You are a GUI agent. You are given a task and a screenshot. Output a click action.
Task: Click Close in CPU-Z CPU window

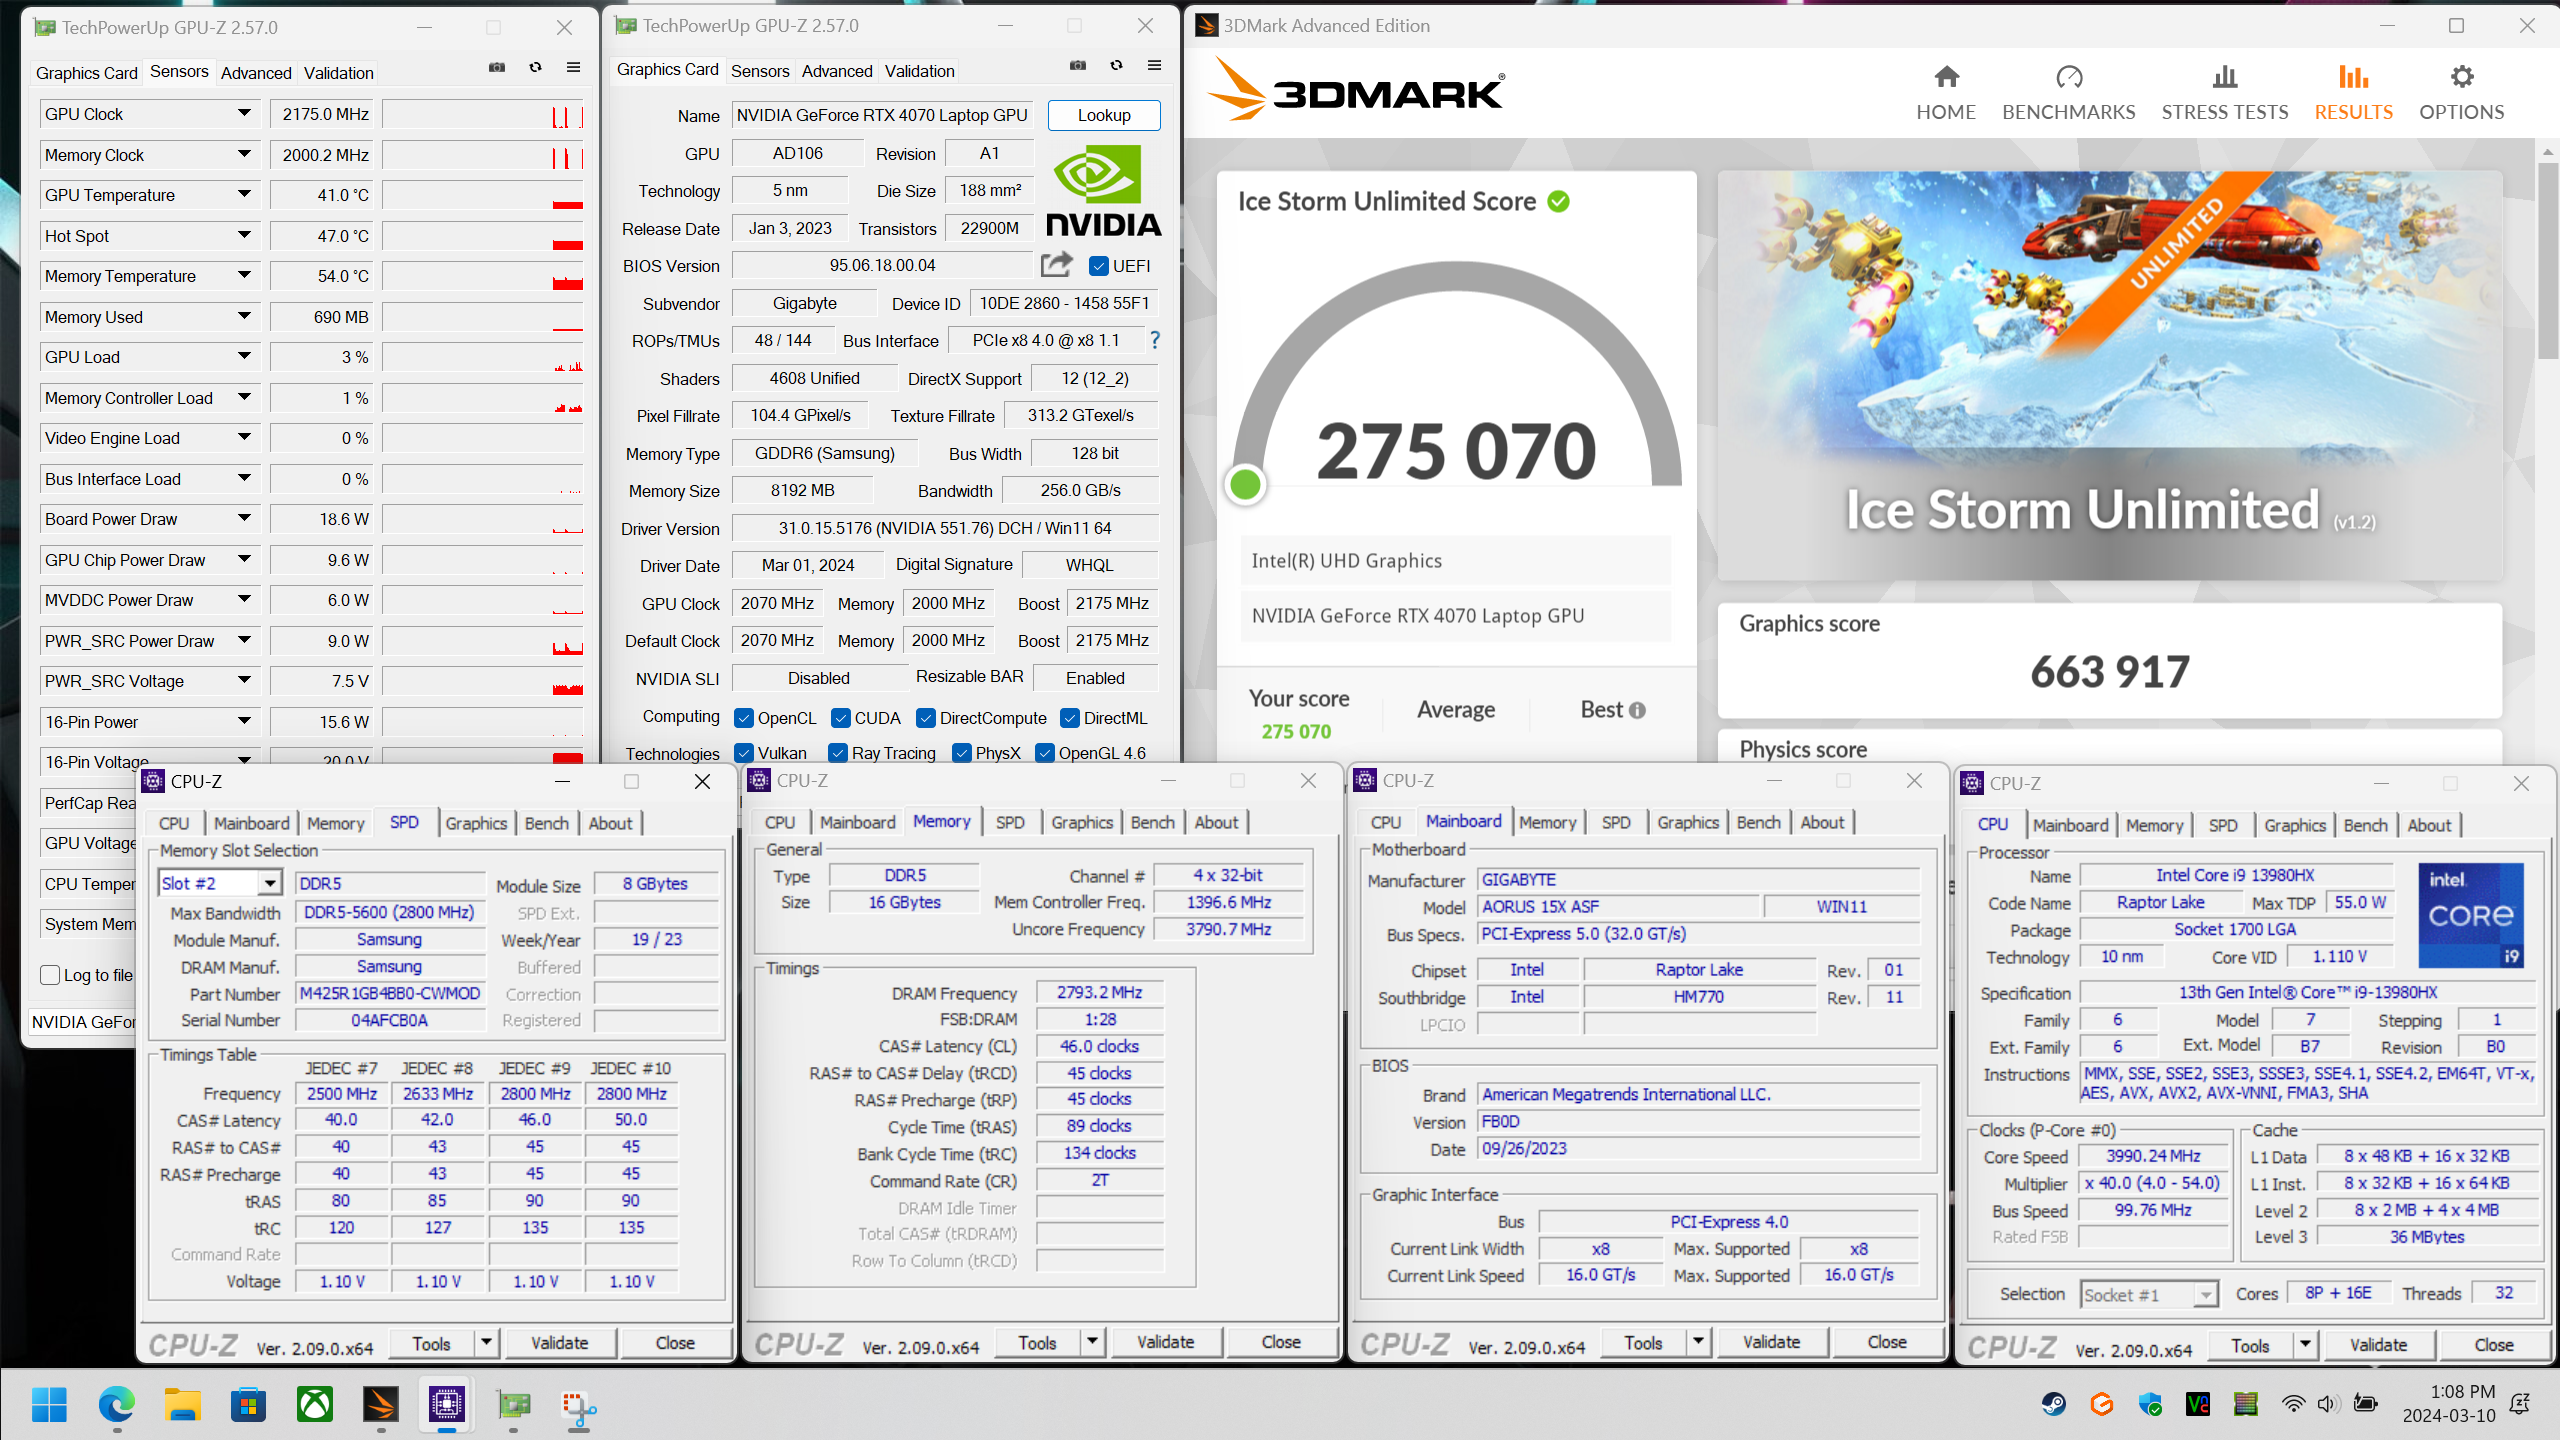click(2494, 1345)
